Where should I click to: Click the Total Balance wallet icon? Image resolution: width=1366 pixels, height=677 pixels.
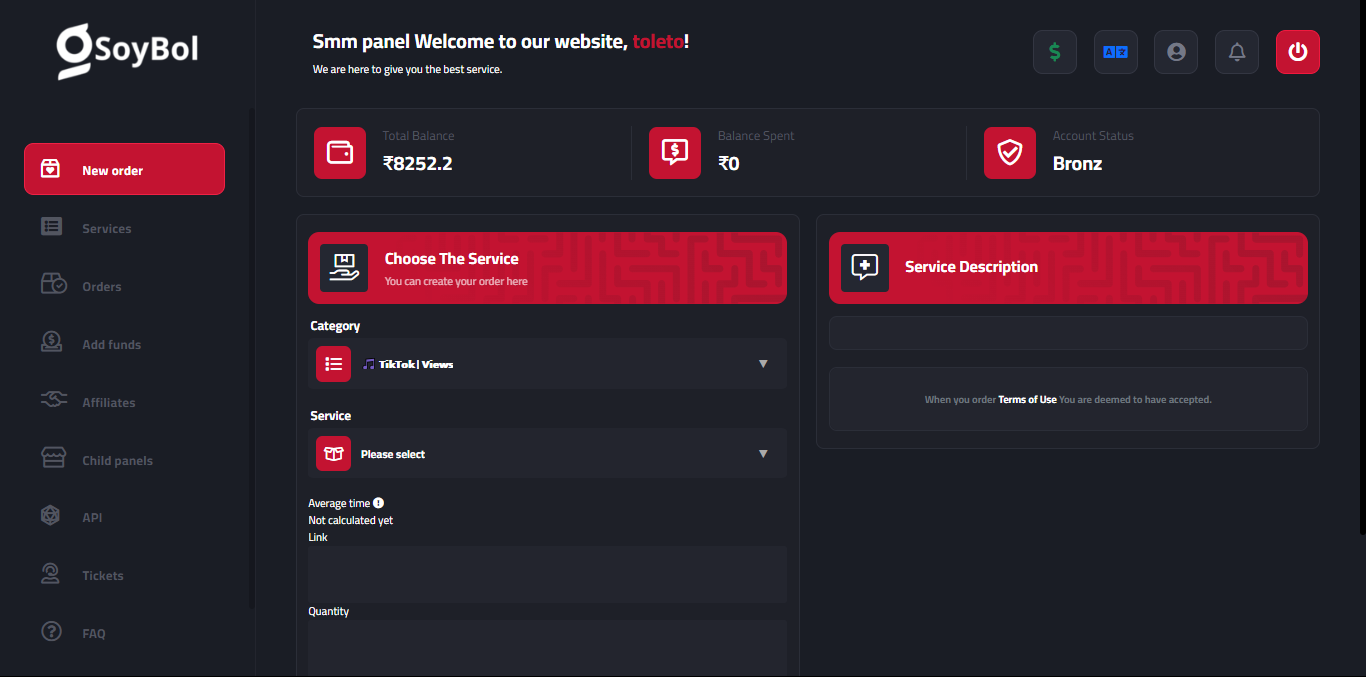[x=340, y=153]
